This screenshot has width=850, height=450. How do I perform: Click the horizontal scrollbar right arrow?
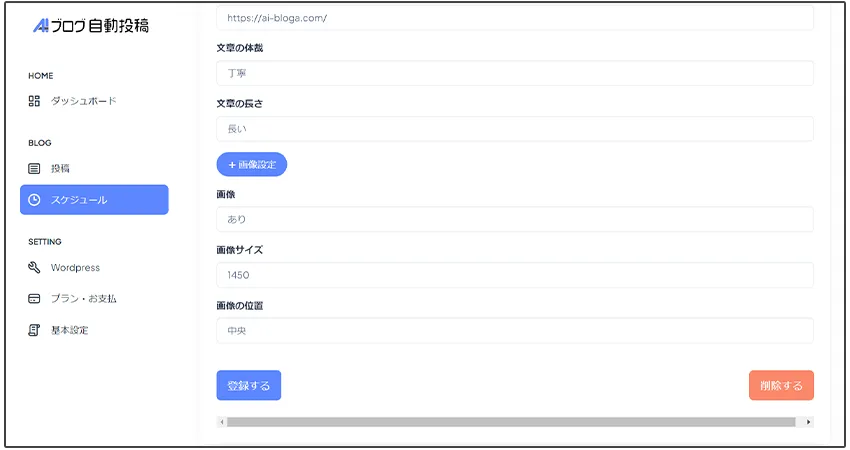click(808, 422)
